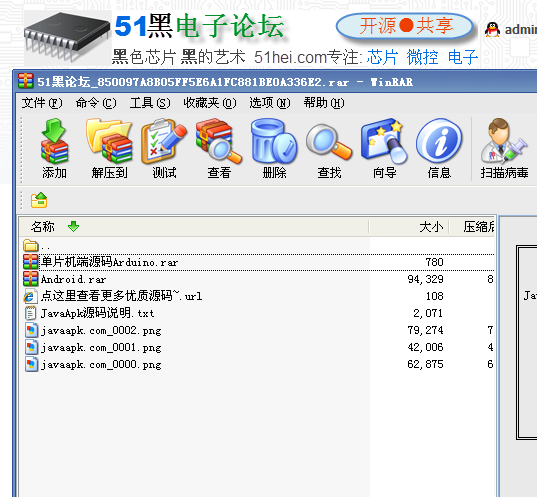Click the 压缩后 column header
Image resolution: width=537 pixels, height=497 pixels.
(473, 226)
